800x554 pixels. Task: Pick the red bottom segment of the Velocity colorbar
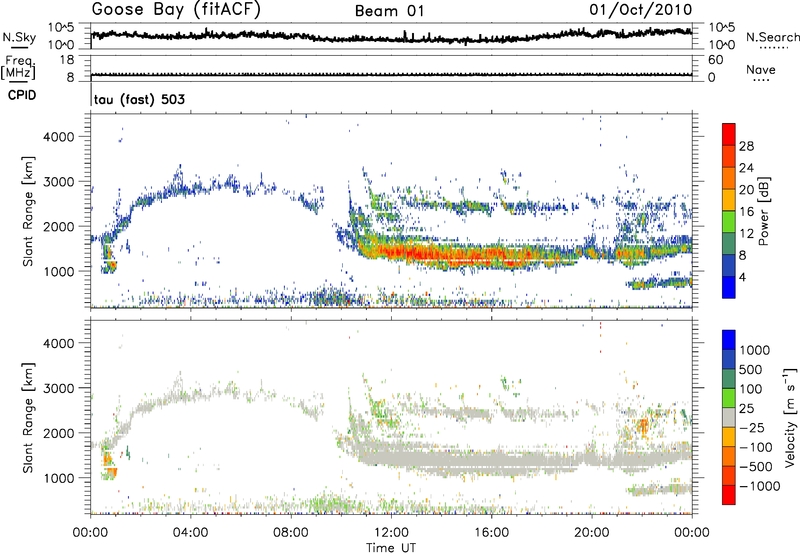[x=729, y=495]
